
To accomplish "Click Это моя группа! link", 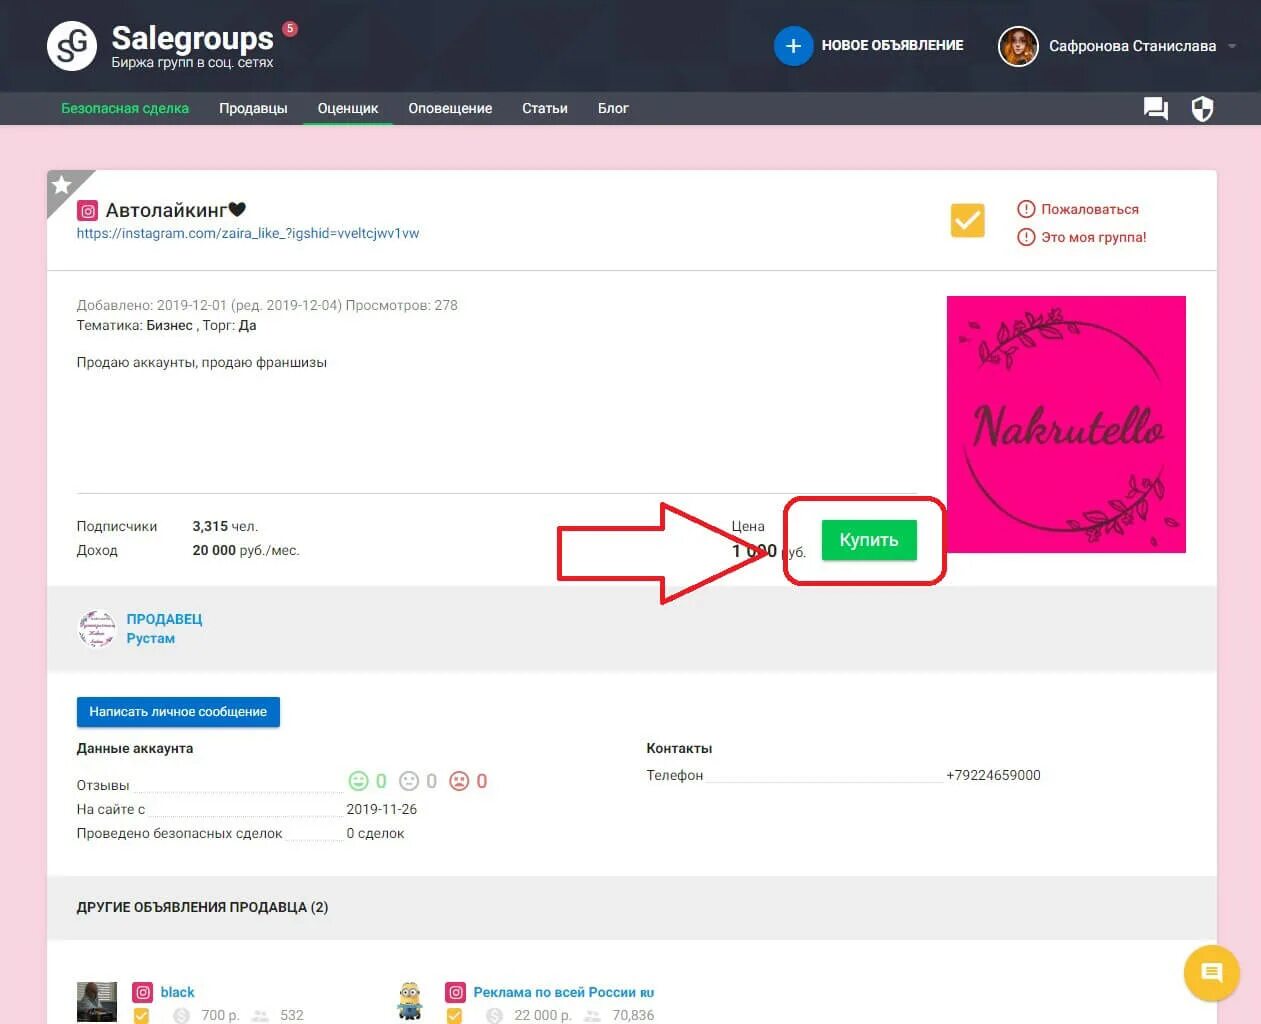I will pyautogui.click(x=1094, y=237).
